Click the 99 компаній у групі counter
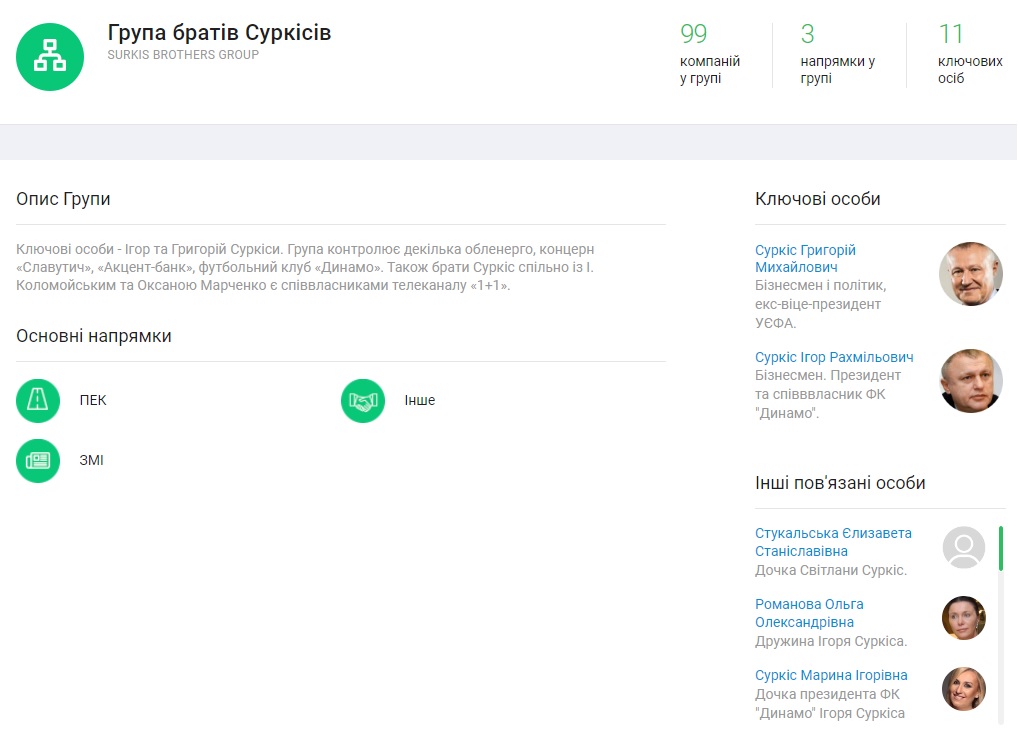 (709, 56)
